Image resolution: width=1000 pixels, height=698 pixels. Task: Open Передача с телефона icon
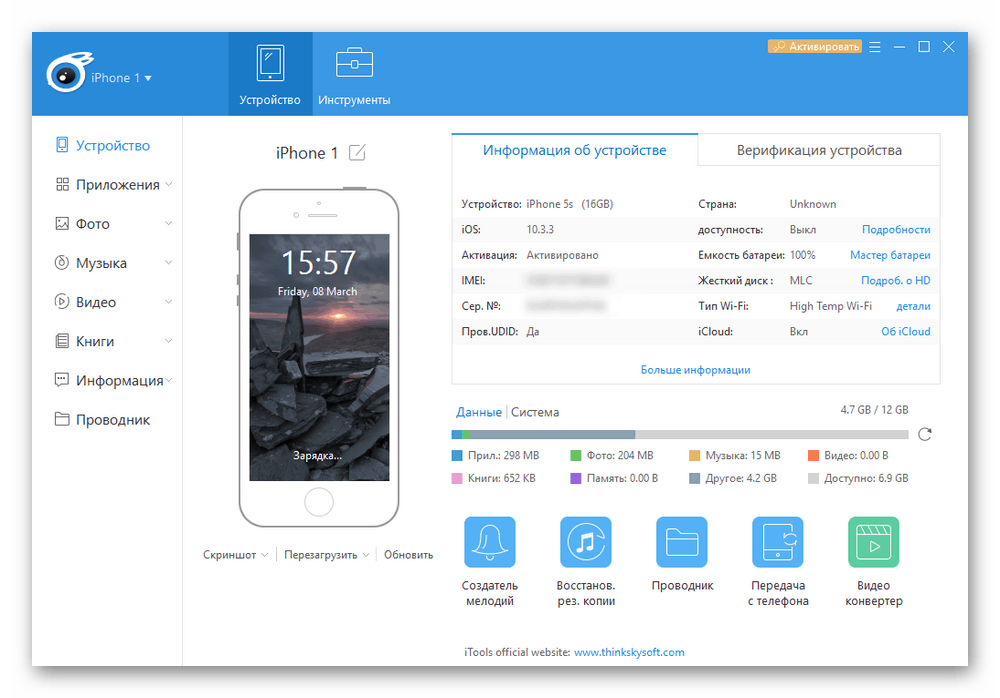[777, 542]
